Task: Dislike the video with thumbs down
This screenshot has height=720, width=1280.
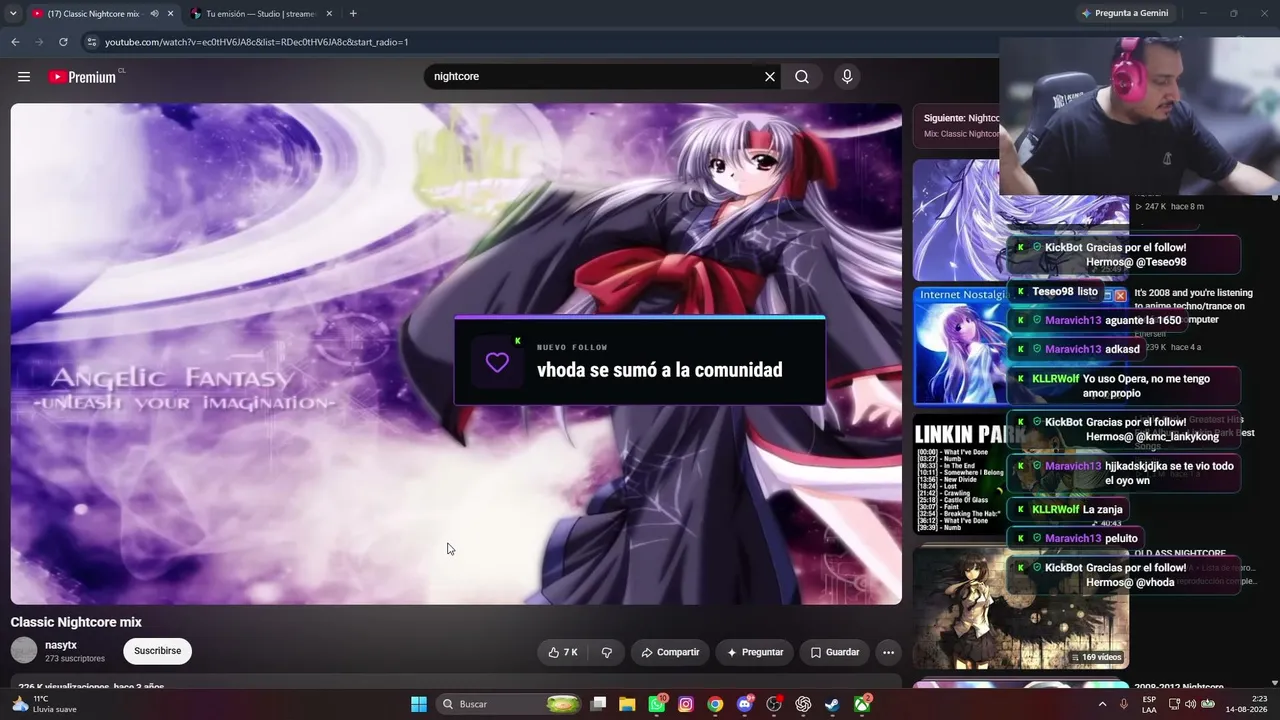Action: [606, 652]
